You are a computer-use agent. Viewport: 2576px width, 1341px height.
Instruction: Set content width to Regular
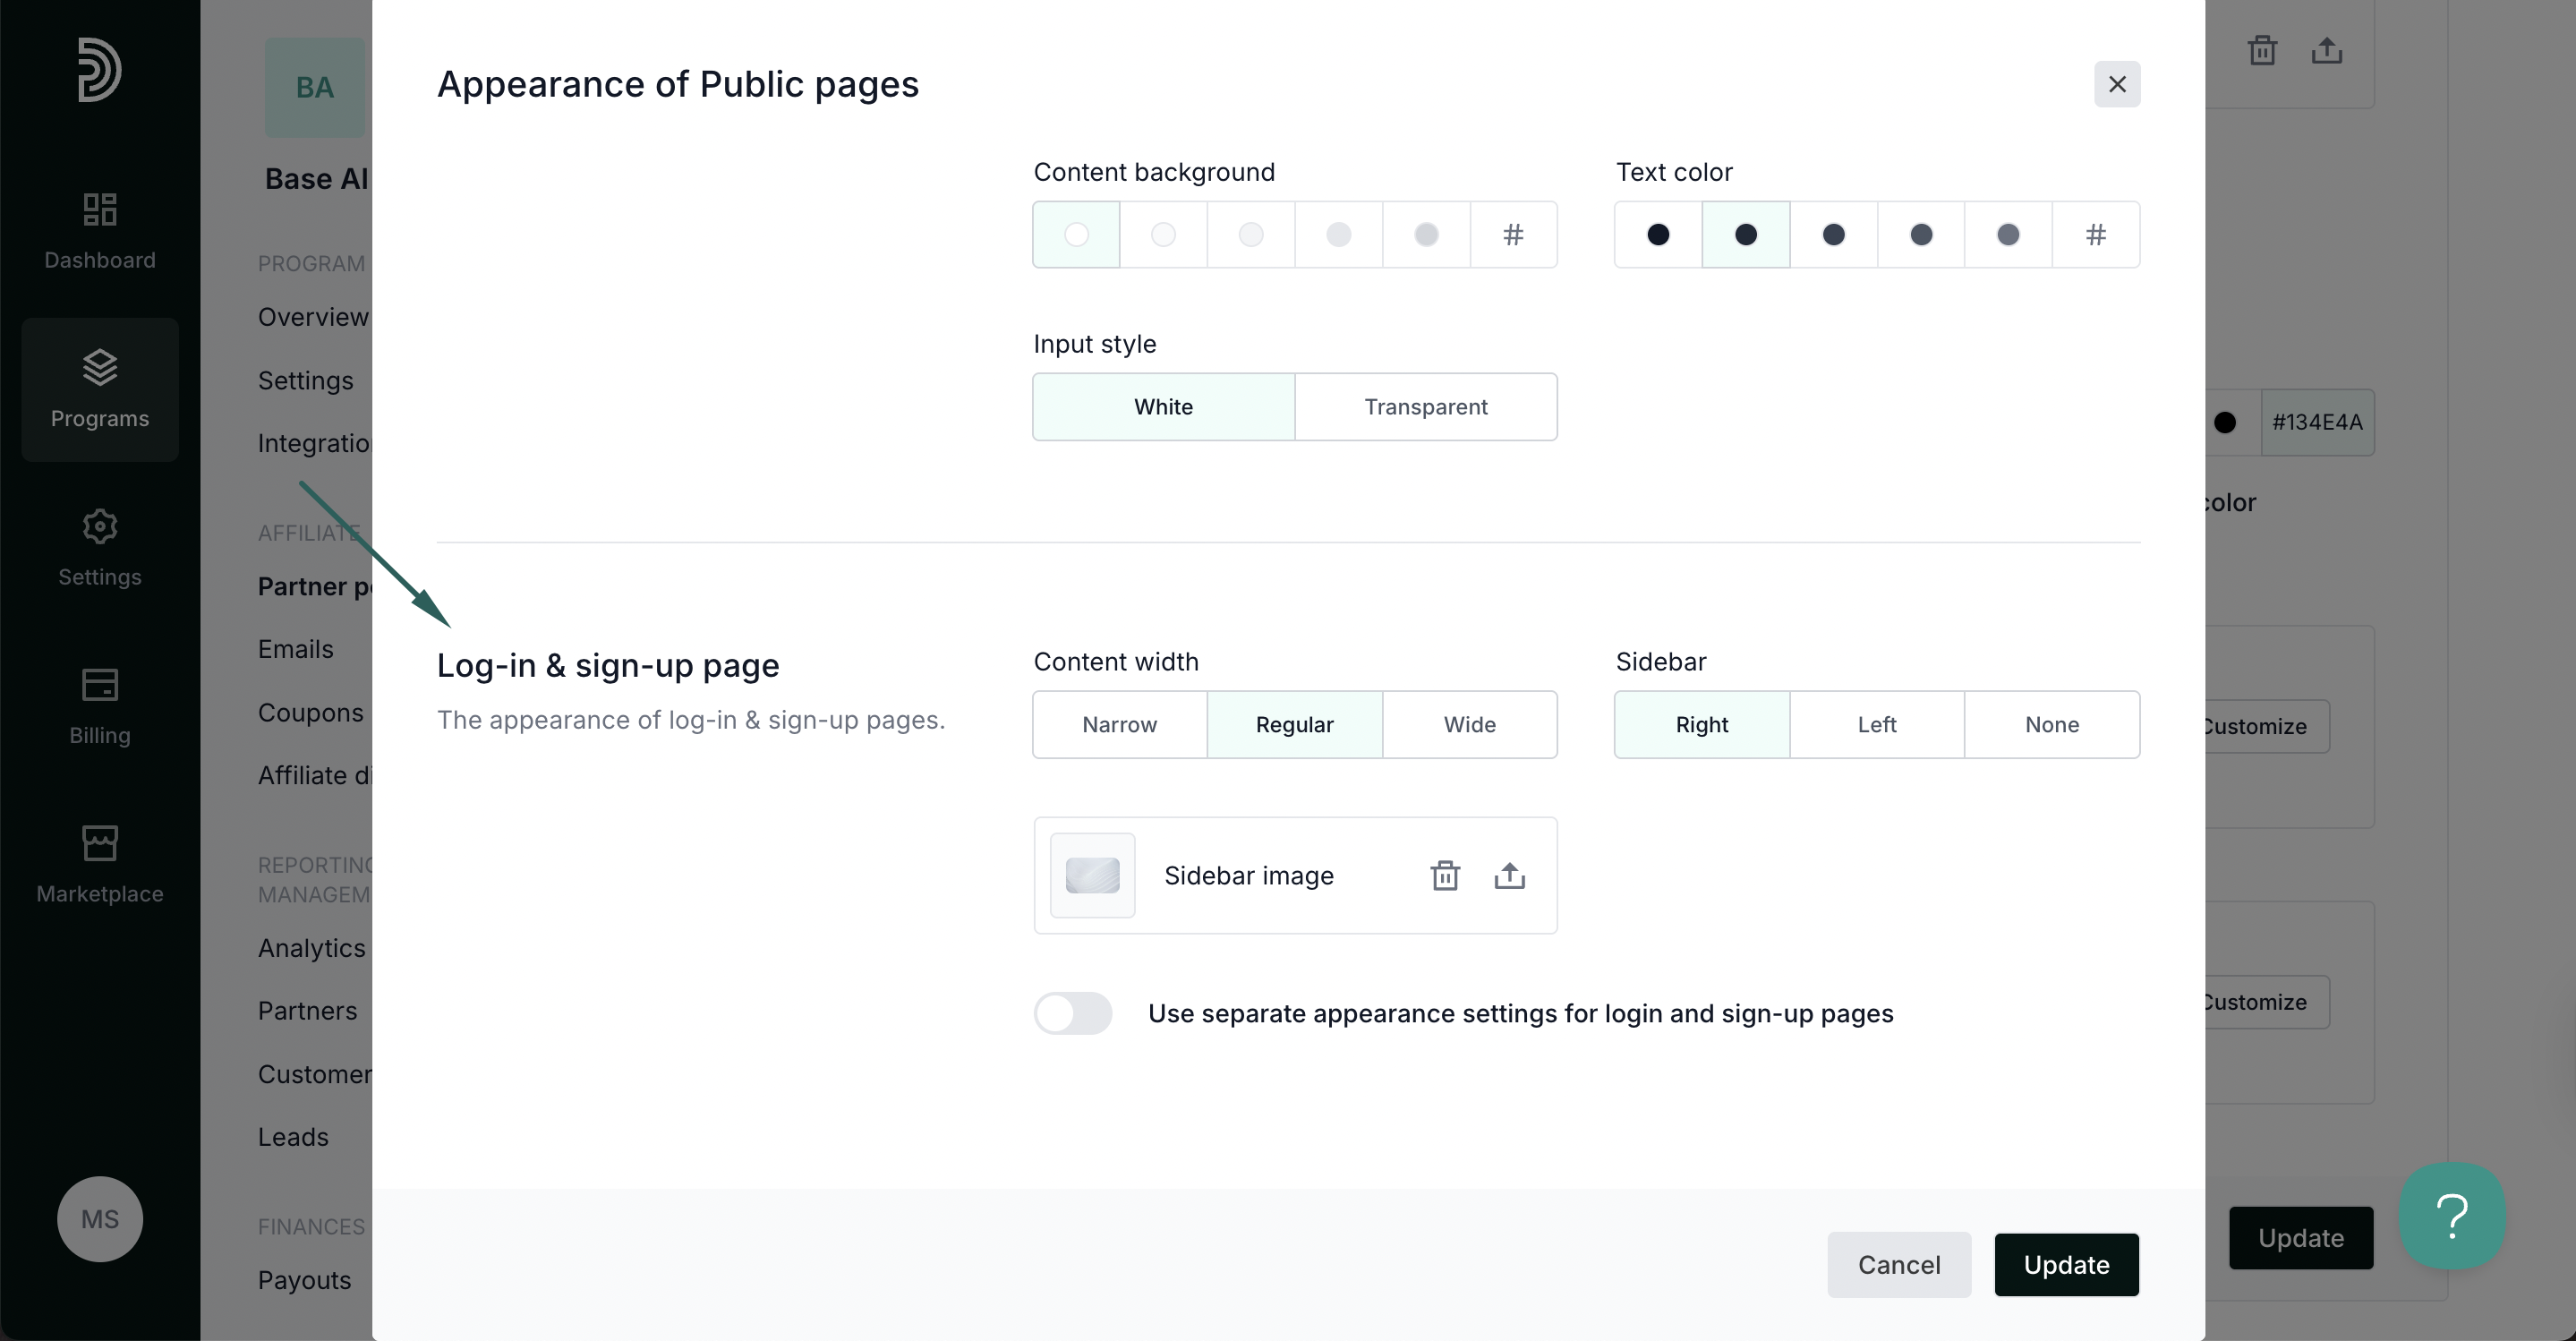[1294, 724]
